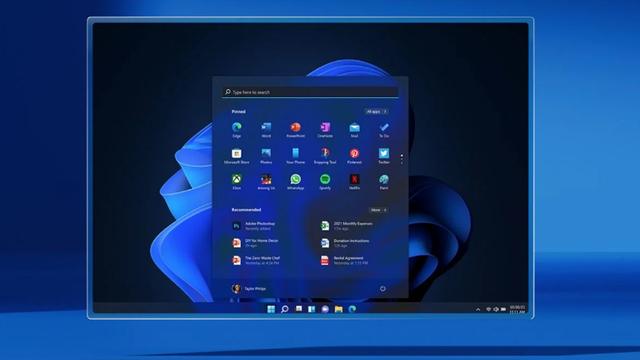The height and width of the screenshot is (360, 640).
Task: Open PowerPoint from pinned apps
Action: click(x=296, y=130)
